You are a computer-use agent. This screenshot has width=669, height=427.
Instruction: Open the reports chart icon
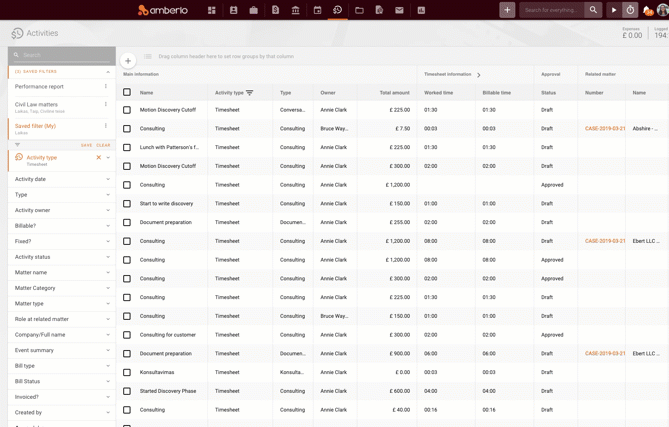pyautogui.click(x=421, y=10)
